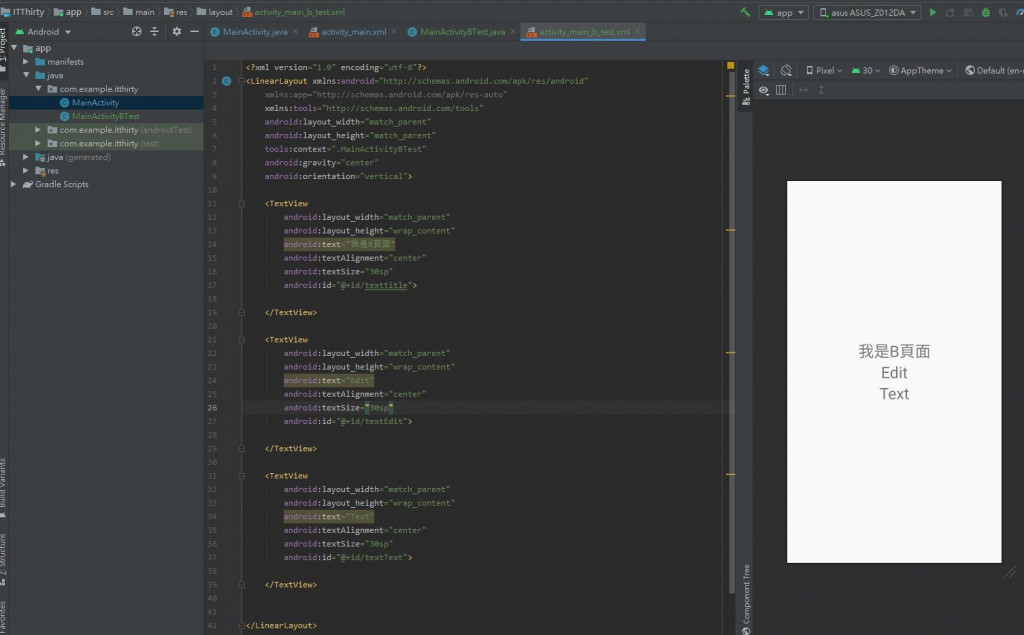The width and height of the screenshot is (1024, 635).
Task: Click Apply Changes and Restart Activity icon
Action: pos(950,12)
